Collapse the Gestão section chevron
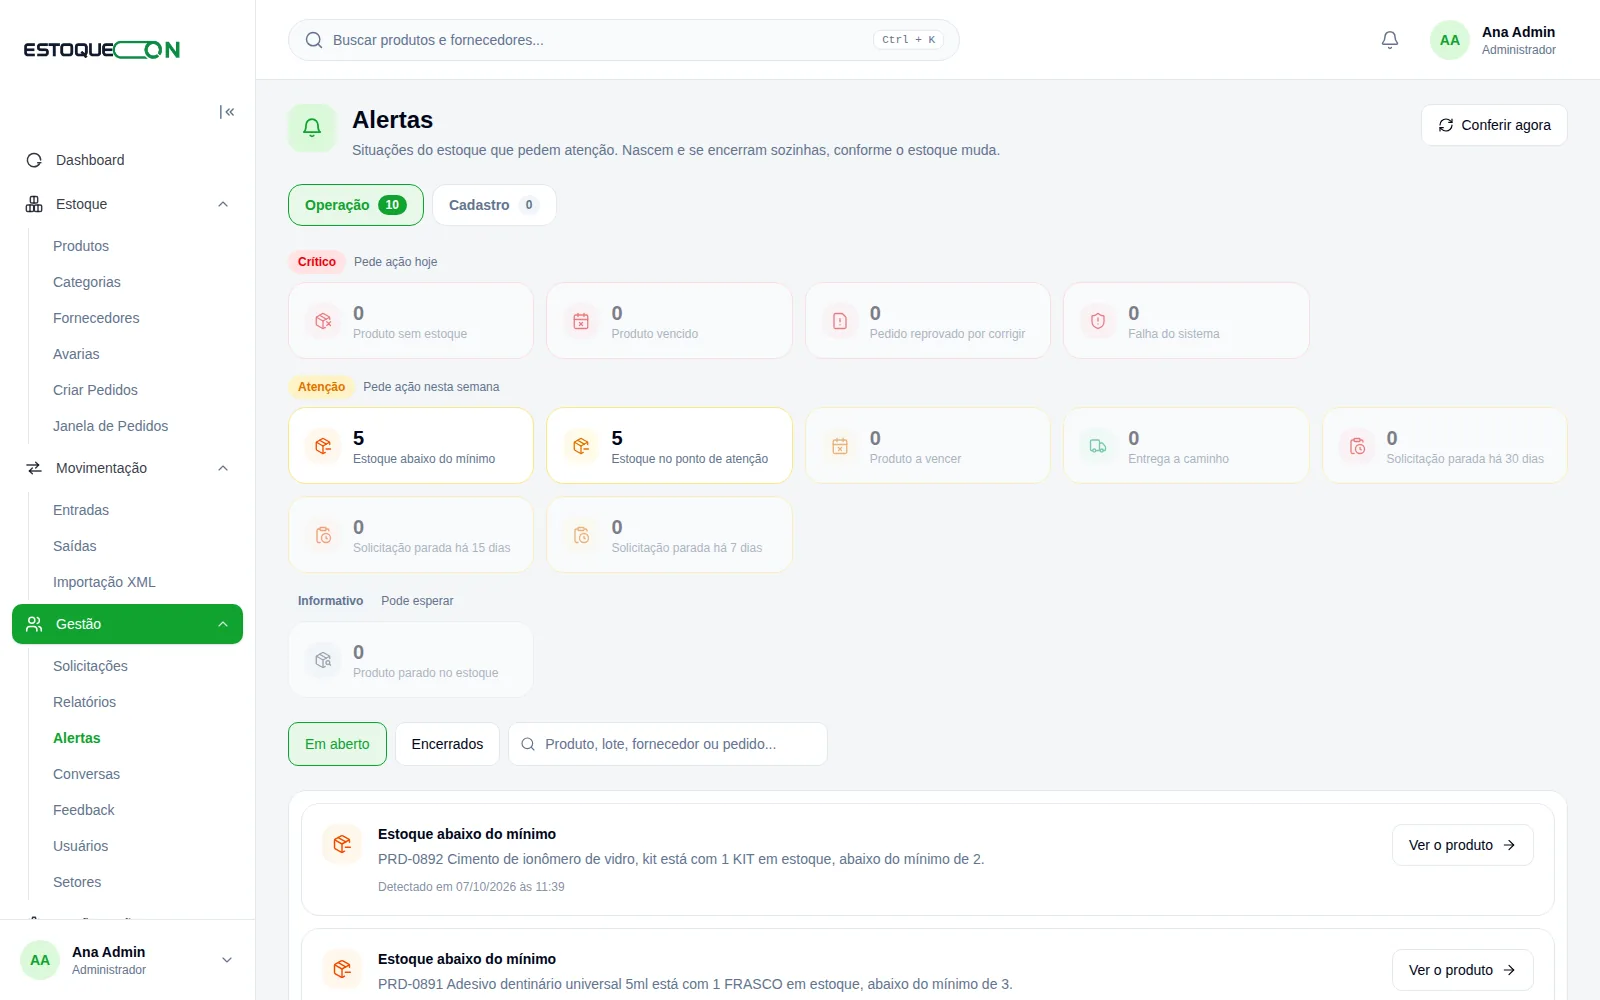The width and height of the screenshot is (1600, 1000). pos(223,624)
